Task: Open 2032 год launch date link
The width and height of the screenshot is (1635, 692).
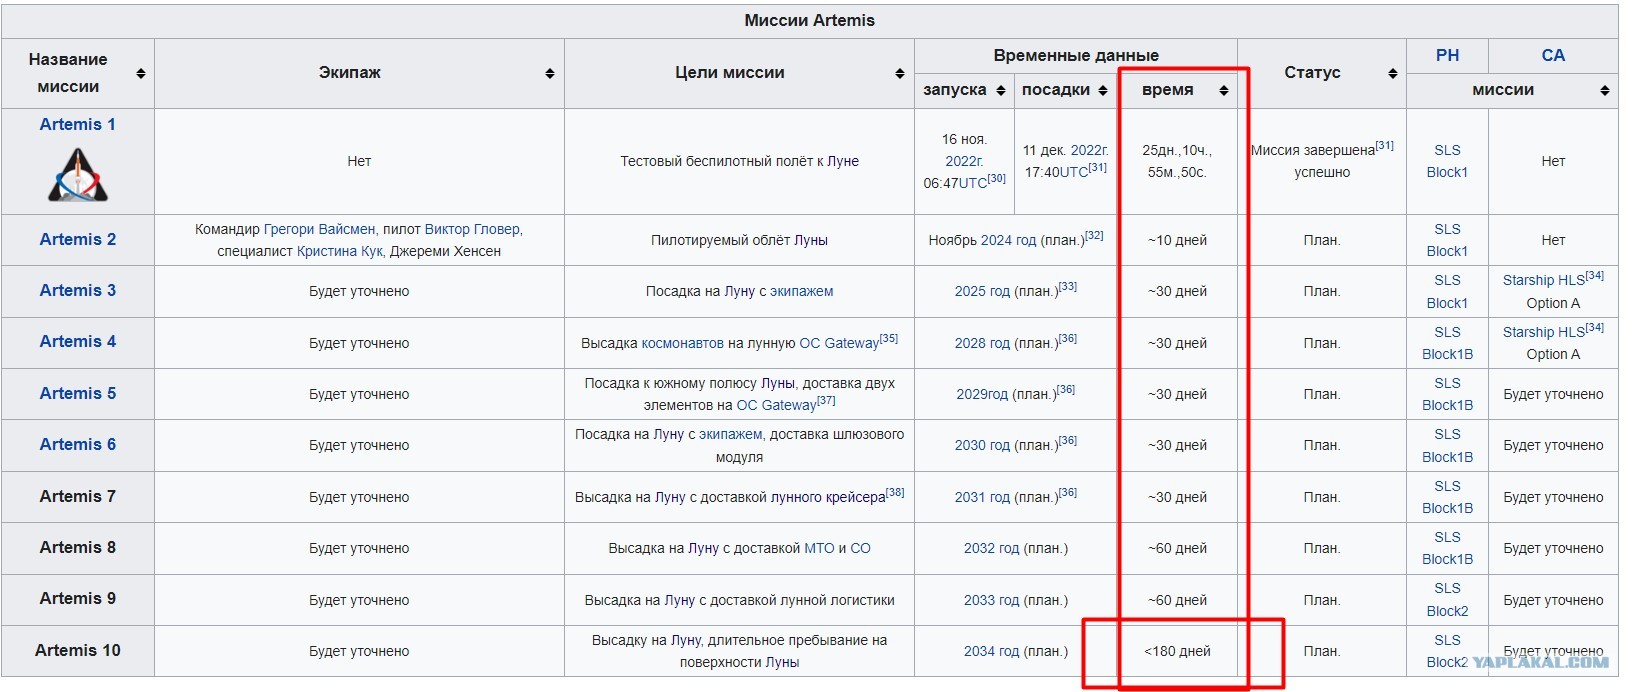Action: 991,548
